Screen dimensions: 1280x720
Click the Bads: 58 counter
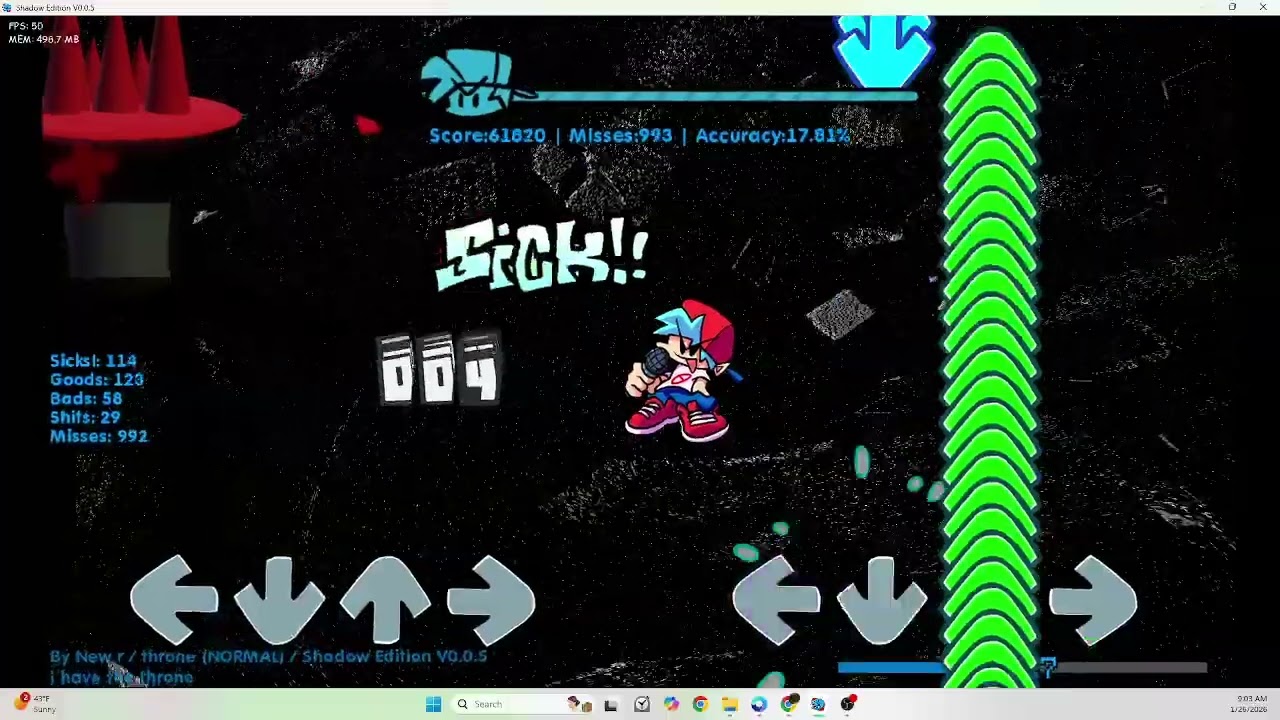tap(86, 398)
